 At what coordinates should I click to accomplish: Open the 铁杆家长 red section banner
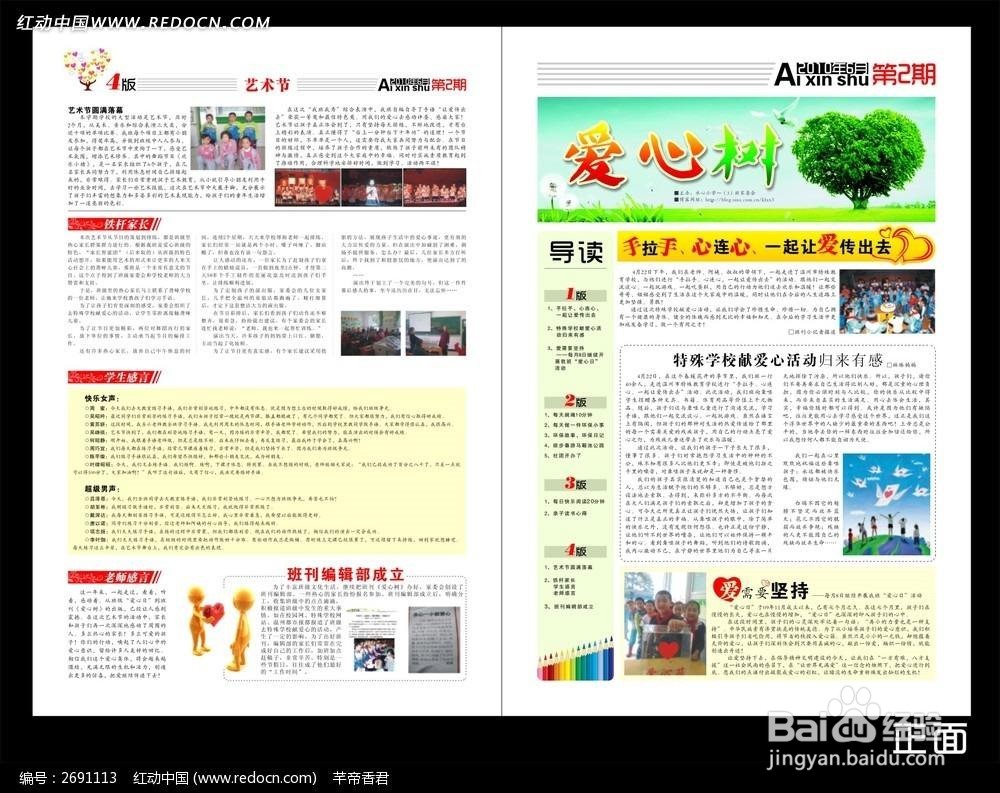pos(114,224)
